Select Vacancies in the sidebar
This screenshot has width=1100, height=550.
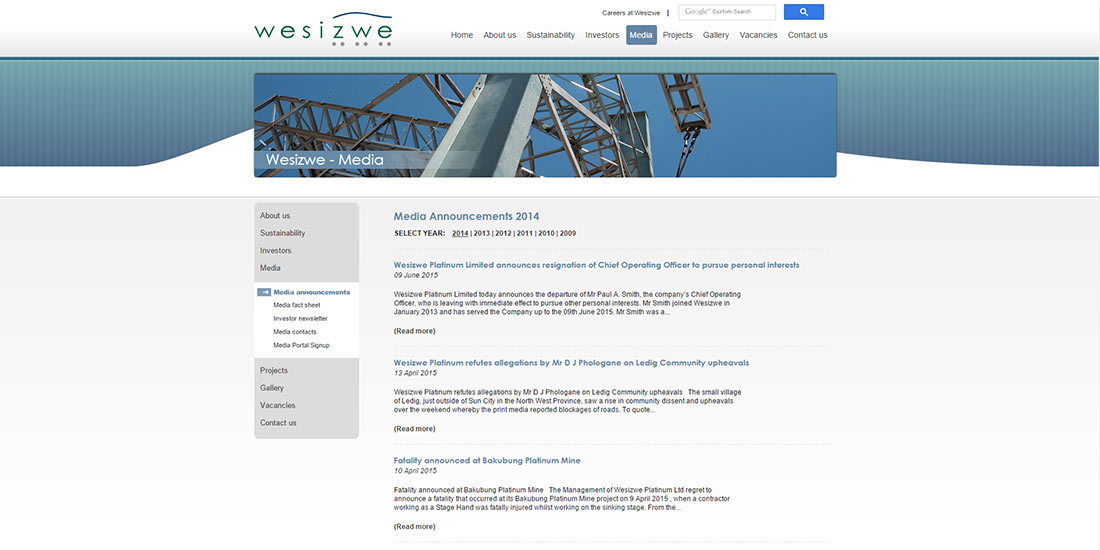click(278, 405)
